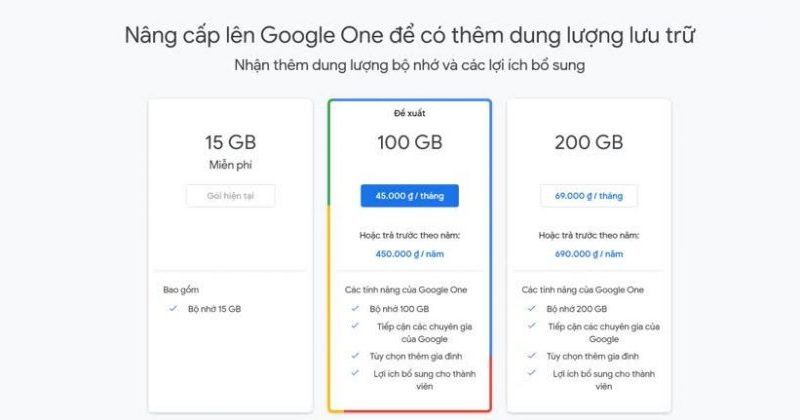Screen dimensions: 800x420
Task: Click 200 GB plan's Lợi ích bổ sung checkmark
Action: 531,373
